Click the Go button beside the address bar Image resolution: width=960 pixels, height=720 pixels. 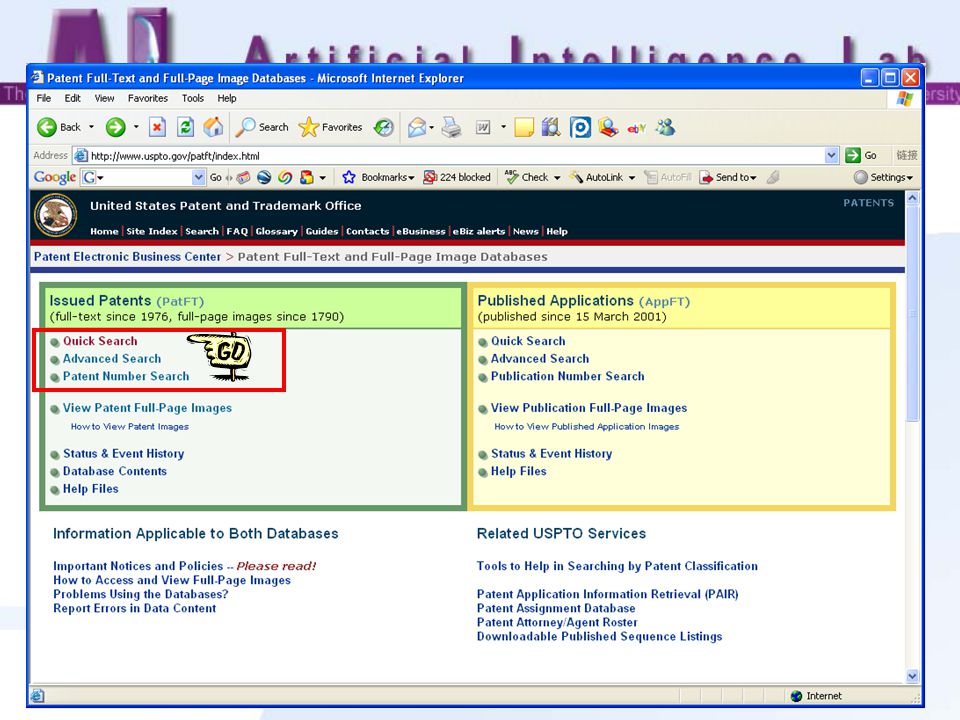click(861, 156)
